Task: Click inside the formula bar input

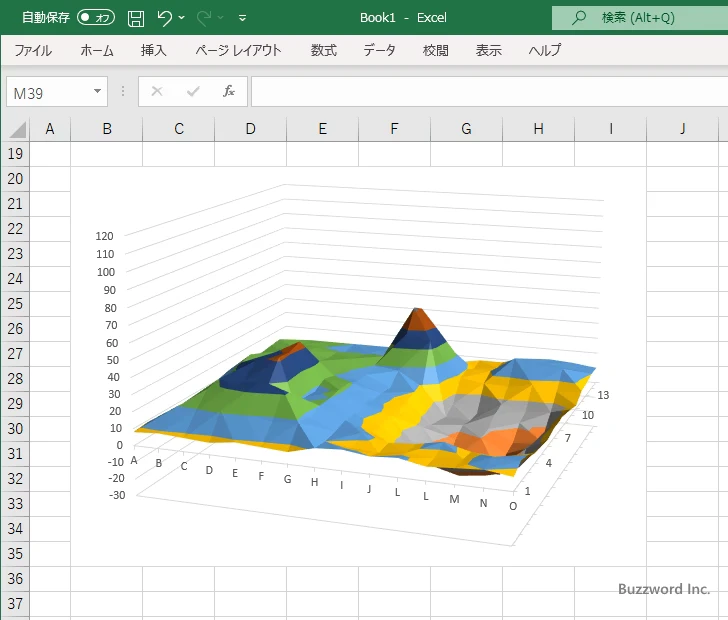Action: pos(489,91)
